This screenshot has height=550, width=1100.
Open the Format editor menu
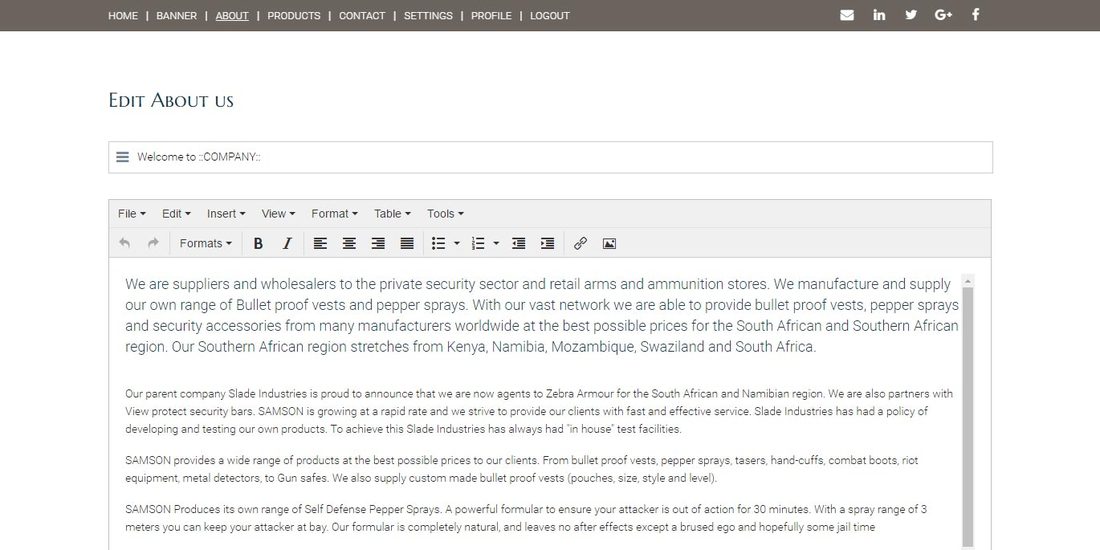coord(335,214)
